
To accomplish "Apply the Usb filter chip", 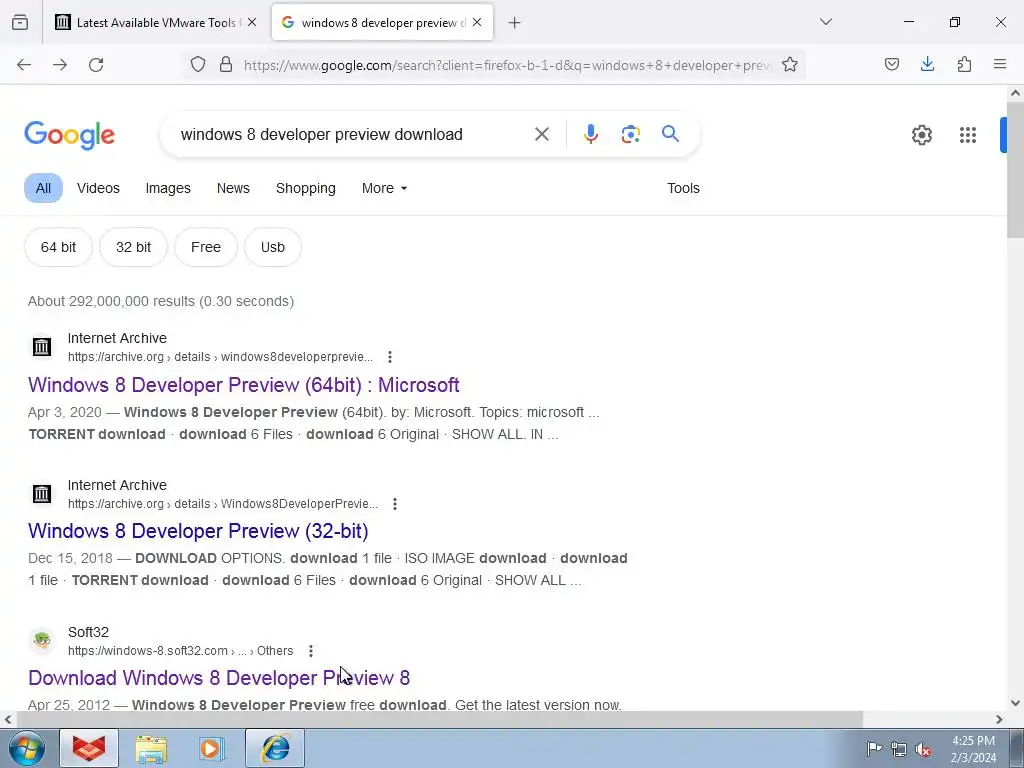I will (x=272, y=248).
